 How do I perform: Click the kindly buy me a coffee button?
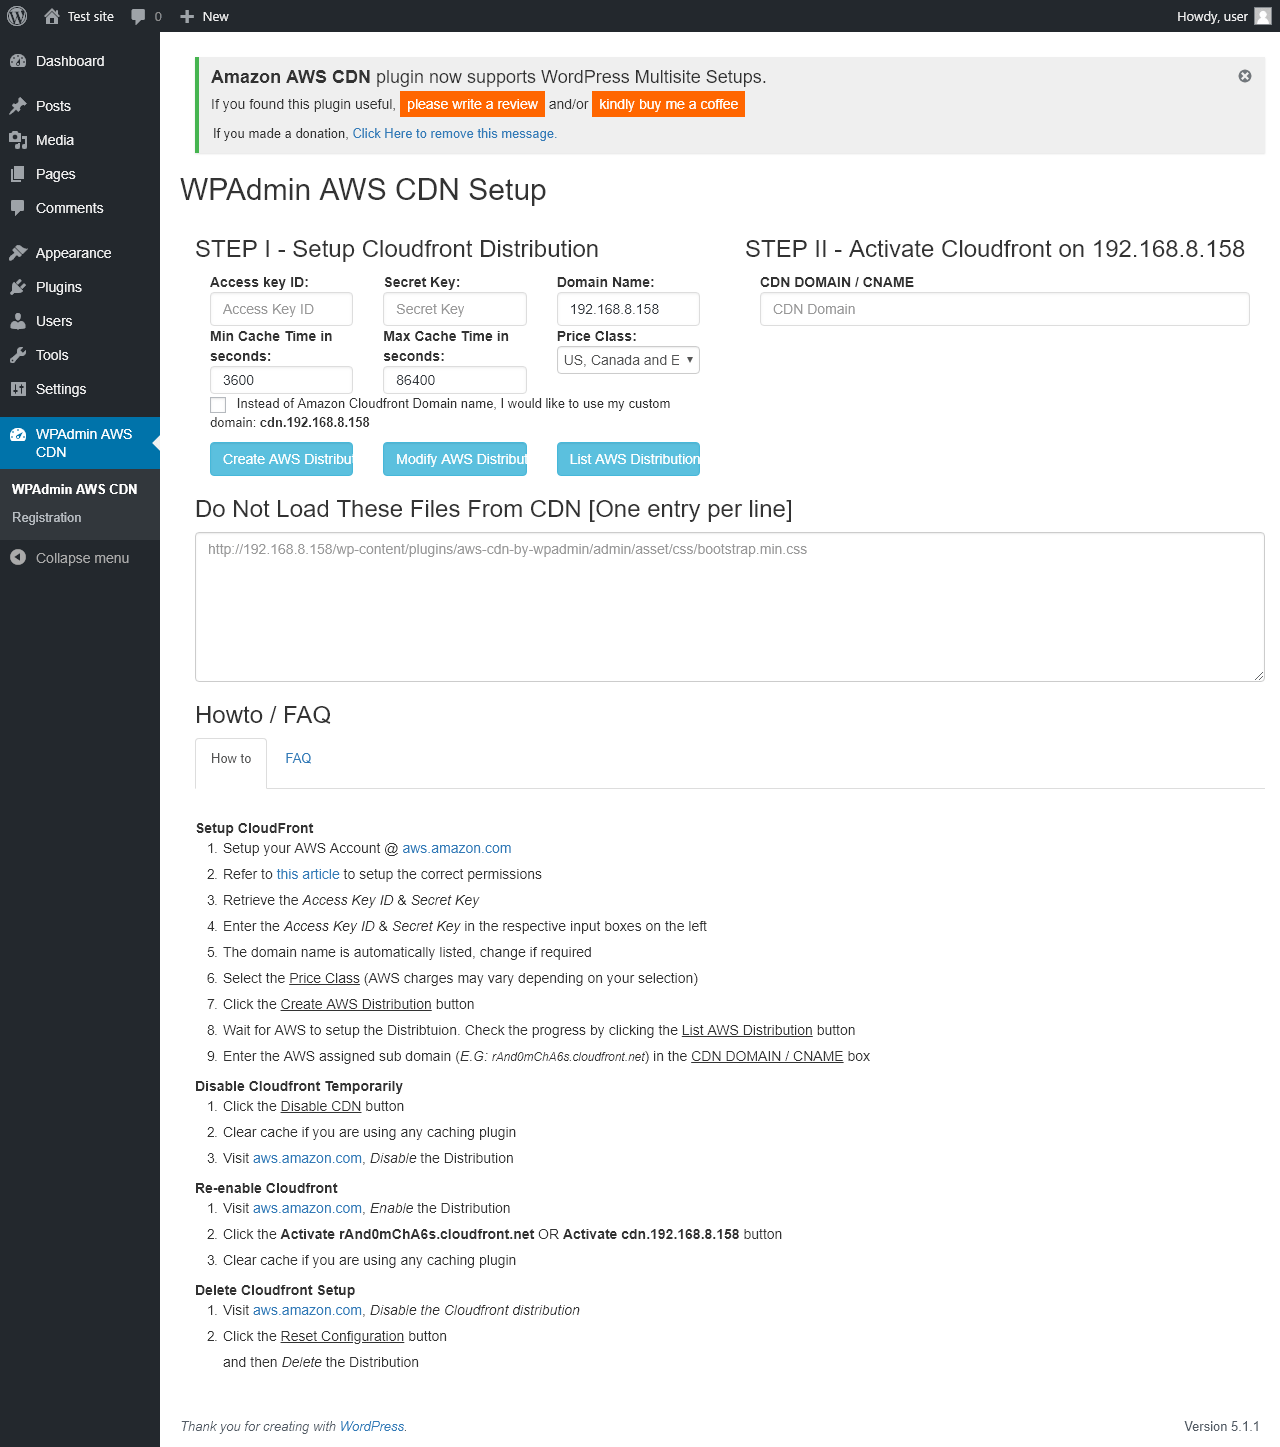coord(668,104)
